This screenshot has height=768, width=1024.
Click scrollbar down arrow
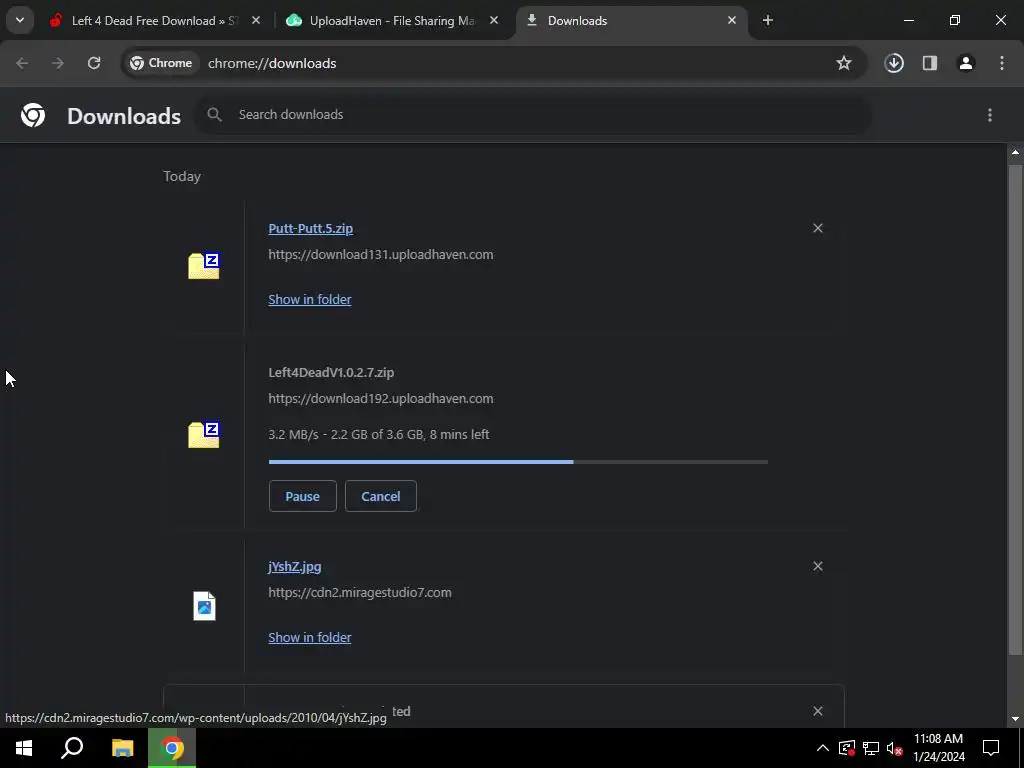(1015, 719)
